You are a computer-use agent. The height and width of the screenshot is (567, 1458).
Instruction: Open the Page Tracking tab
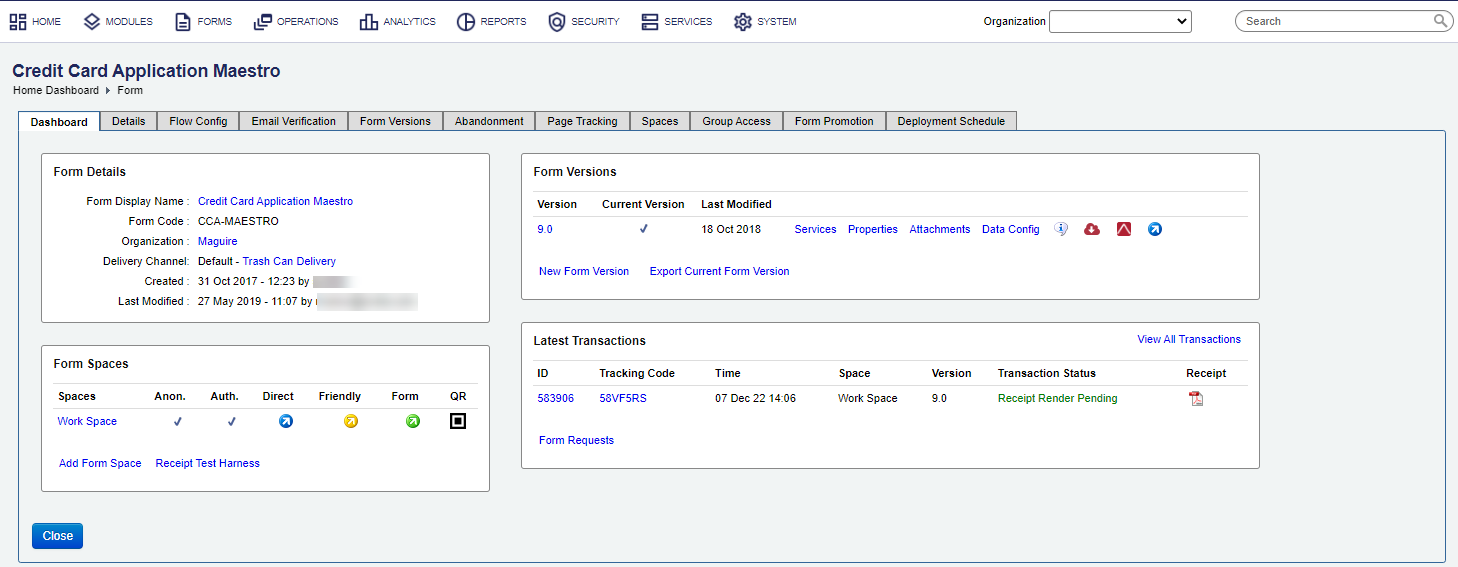(582, 121)
